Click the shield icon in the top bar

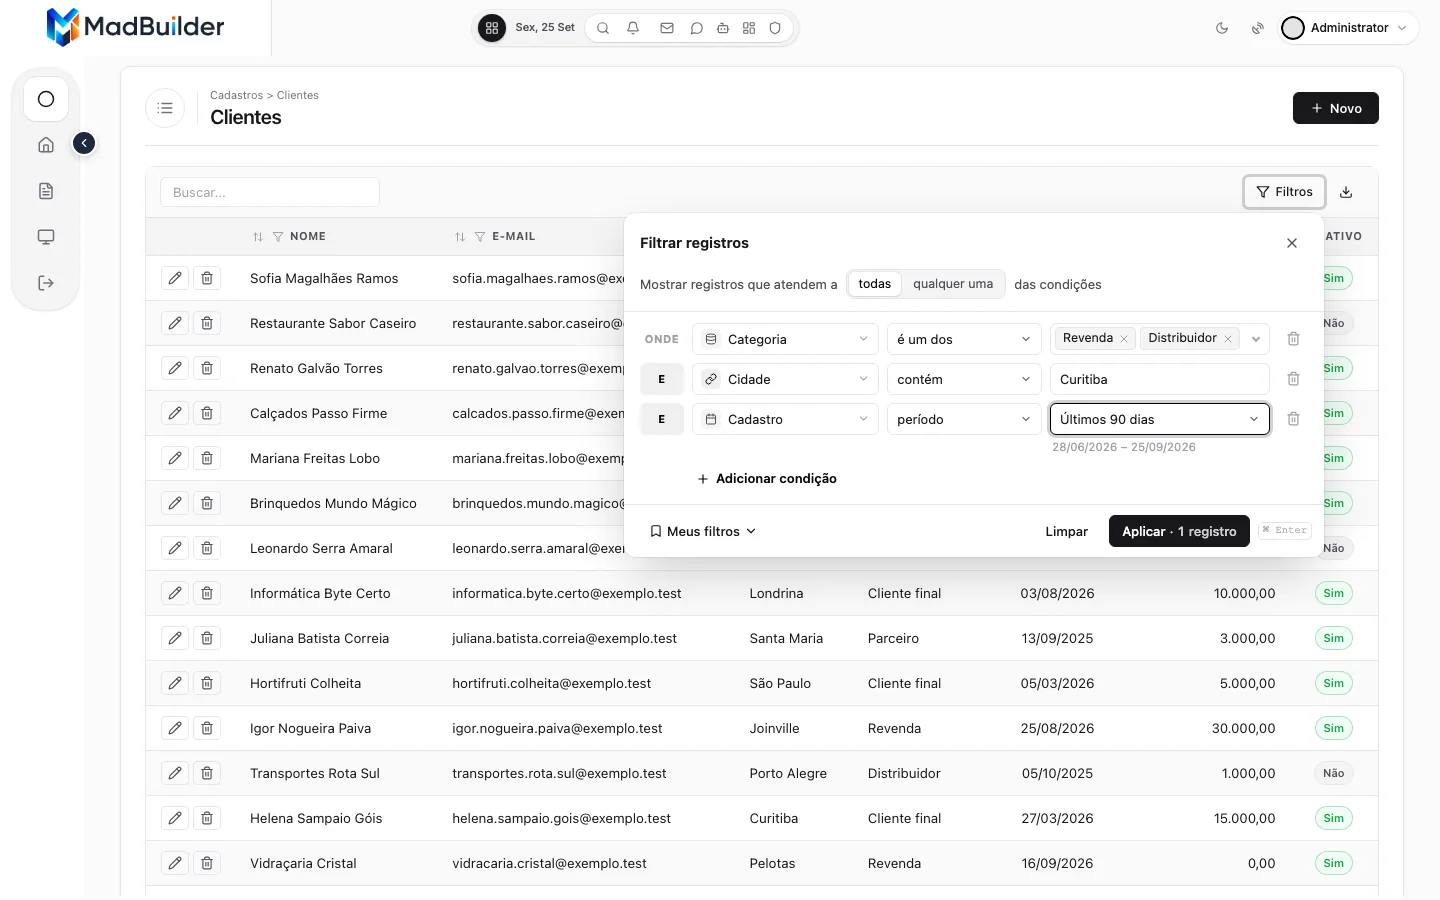[775, 28]
